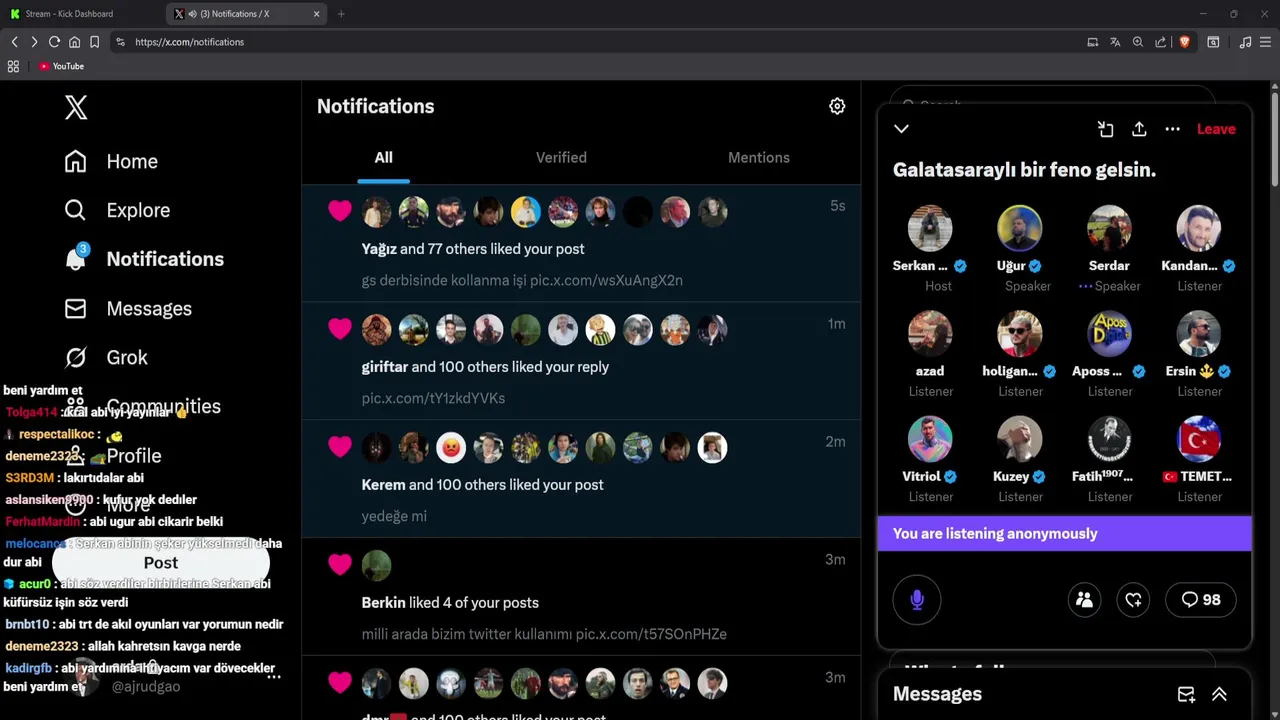The width and height of the screenshot is (1280, 720).
Task: Send a heart reaction in Space
Action: pos(1133,600)
